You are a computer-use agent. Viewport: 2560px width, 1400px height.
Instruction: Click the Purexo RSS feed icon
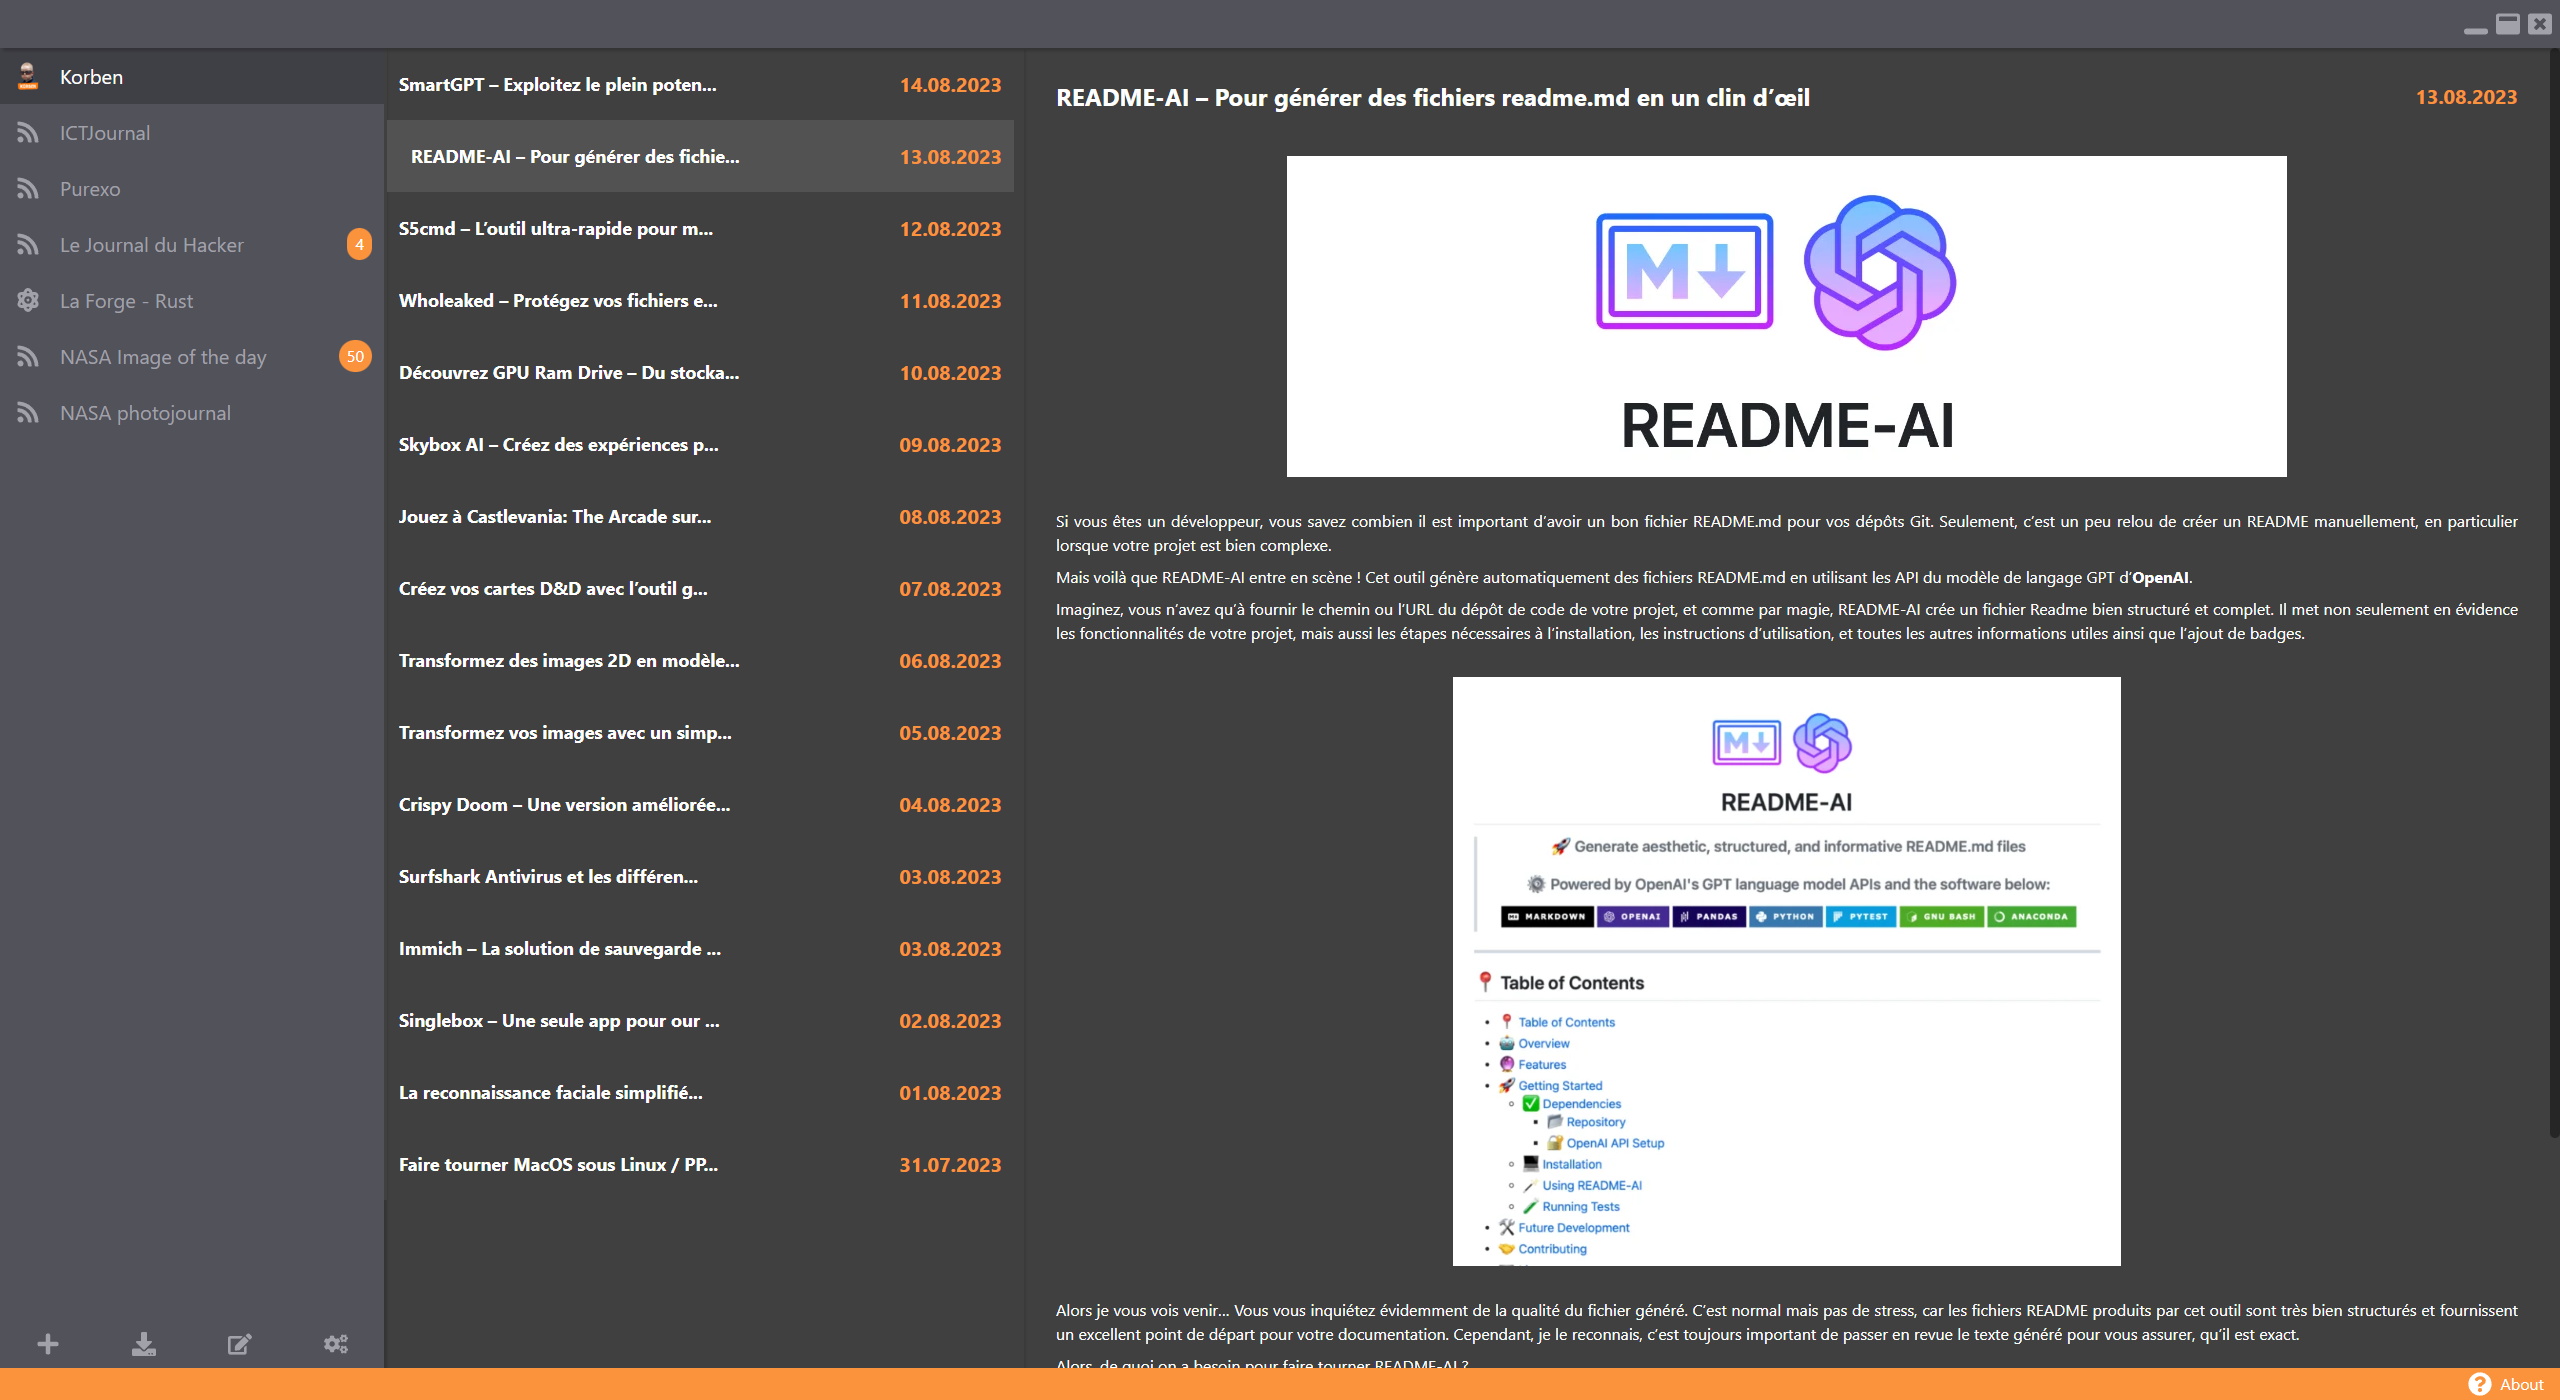(x=28, y=189)
